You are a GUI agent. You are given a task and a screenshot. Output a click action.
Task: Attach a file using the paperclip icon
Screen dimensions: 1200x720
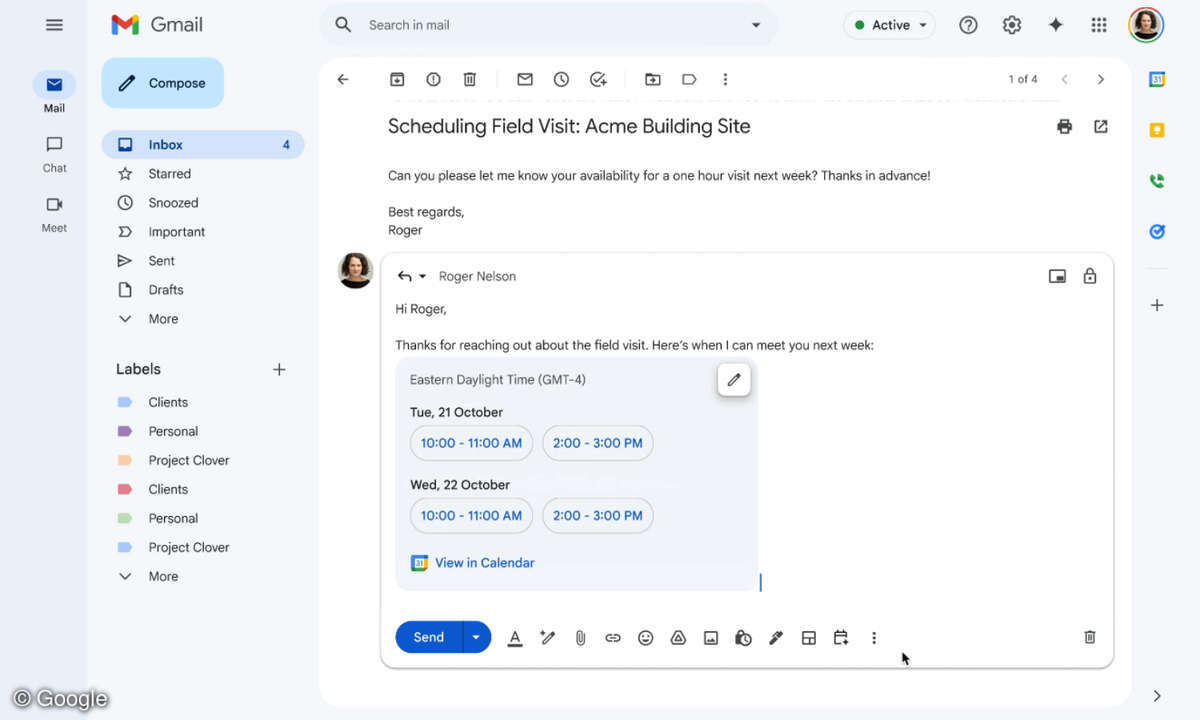pyautogui.click(x=580, y=637)
